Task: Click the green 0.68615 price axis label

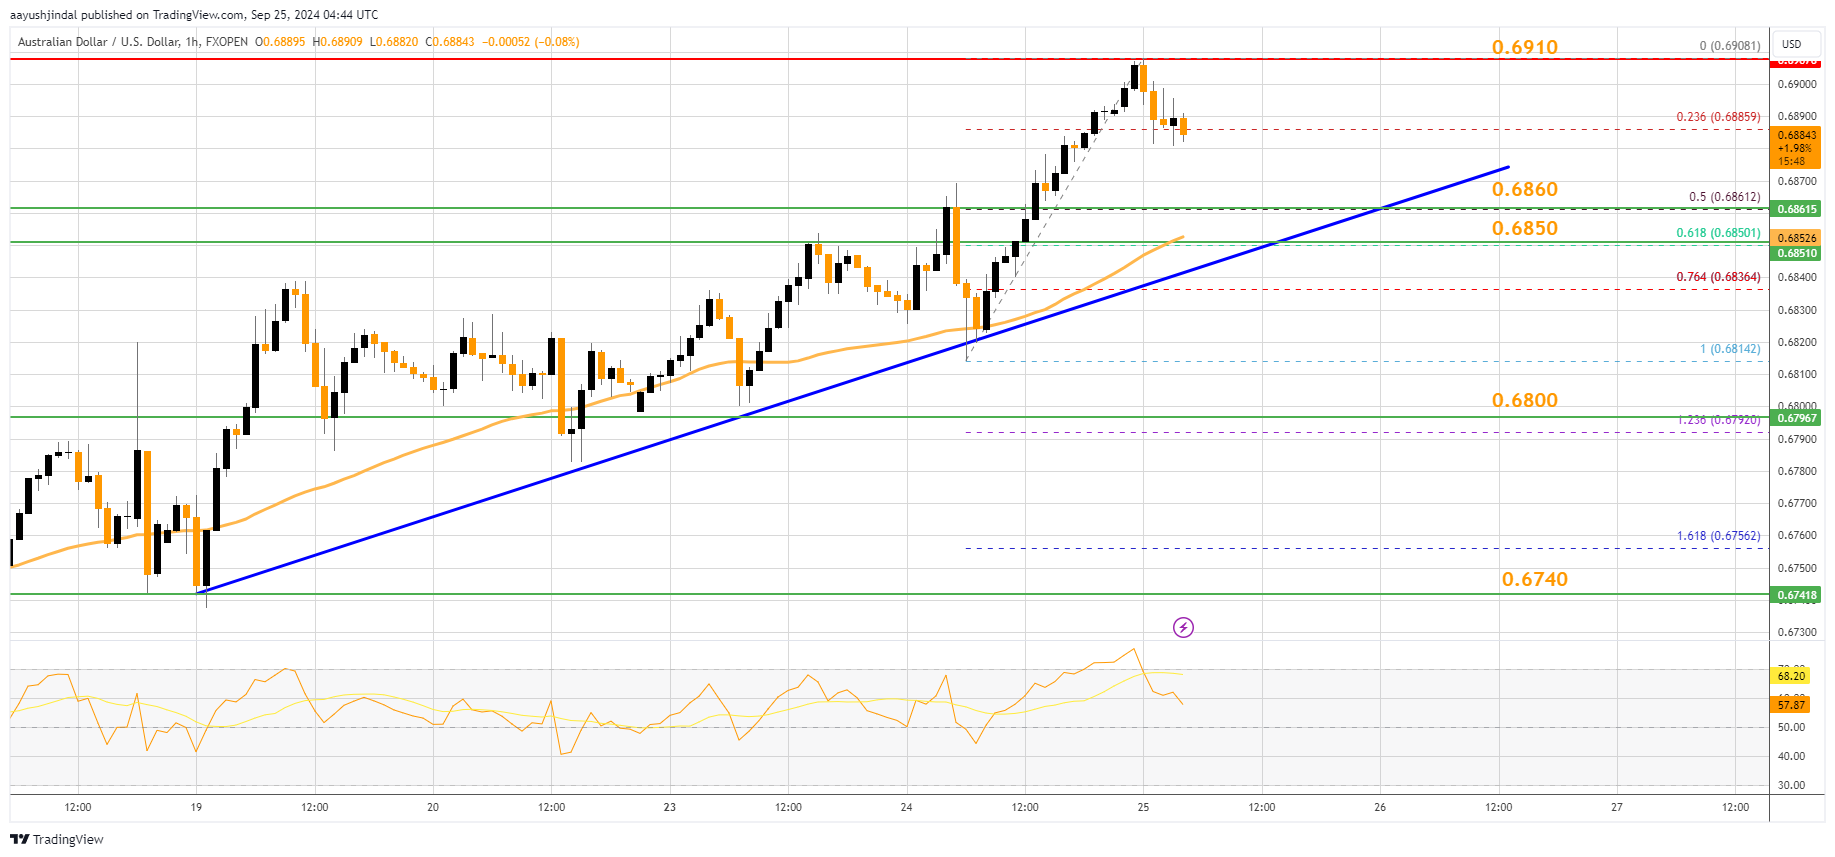Action: [x=1795, y=209]
